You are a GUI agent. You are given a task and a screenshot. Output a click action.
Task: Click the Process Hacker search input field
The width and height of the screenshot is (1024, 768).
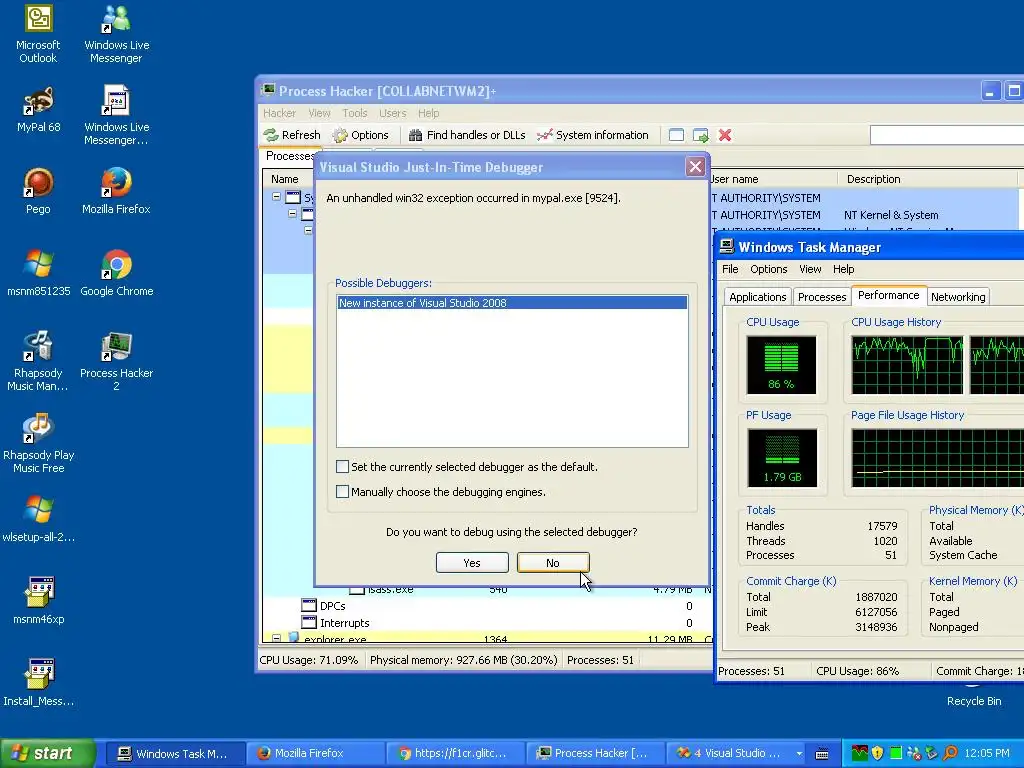pos(947,135)
